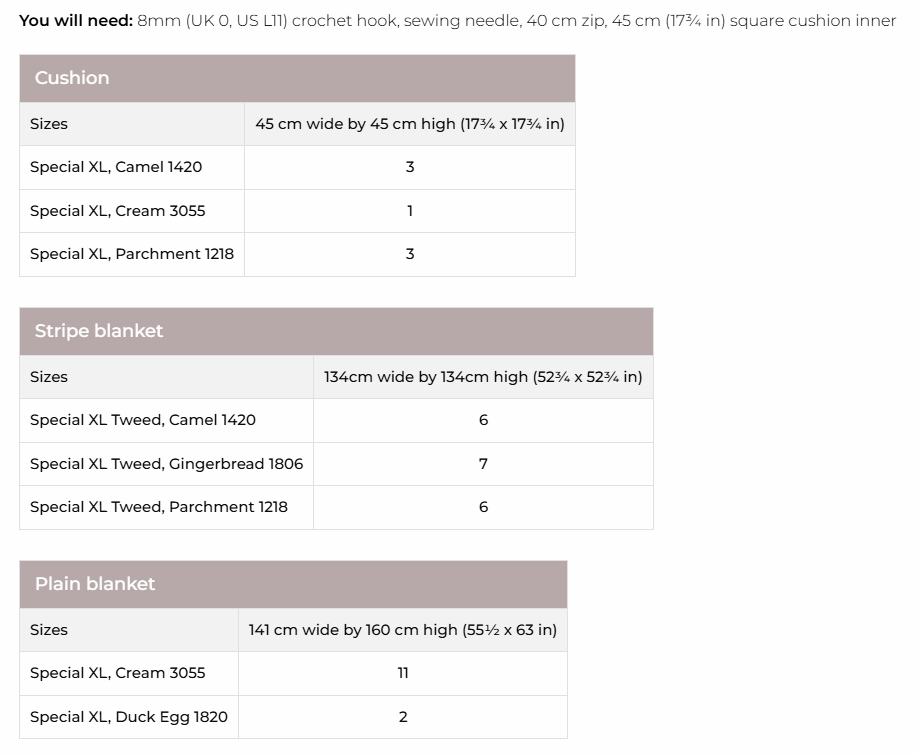Screen dimensions: 919x755
Task: Click the 141 cm wide plain blanket size
Action: pos(402,630)
